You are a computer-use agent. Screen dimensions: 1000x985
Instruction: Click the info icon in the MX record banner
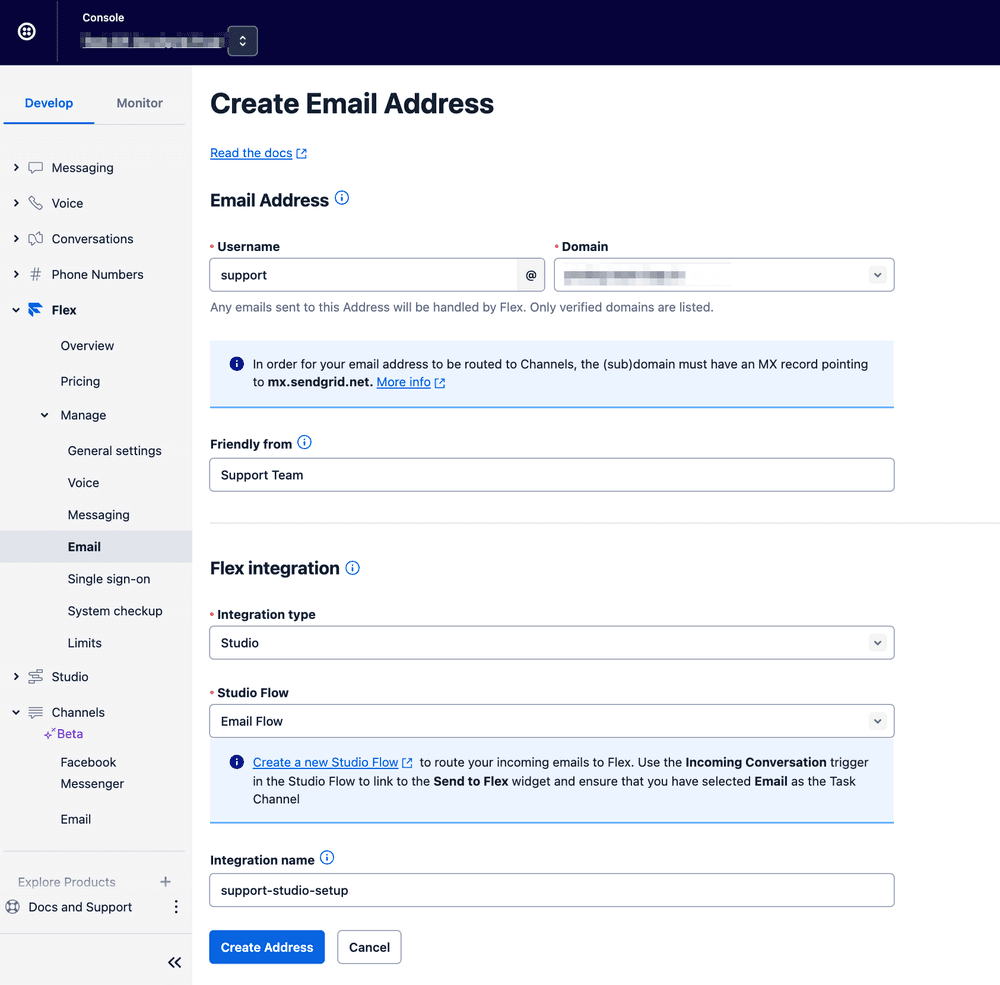[236, 363]
